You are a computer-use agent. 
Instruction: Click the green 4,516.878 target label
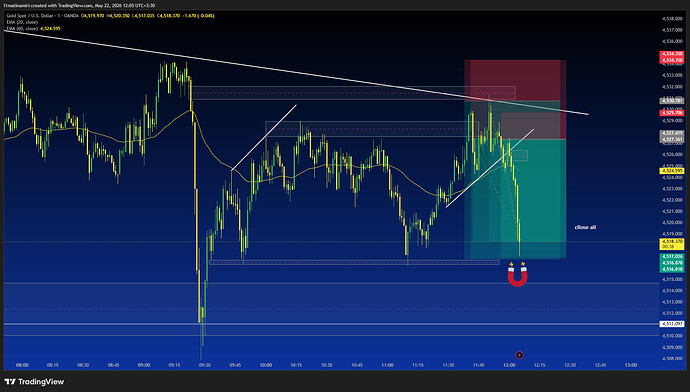click(672, 263)
